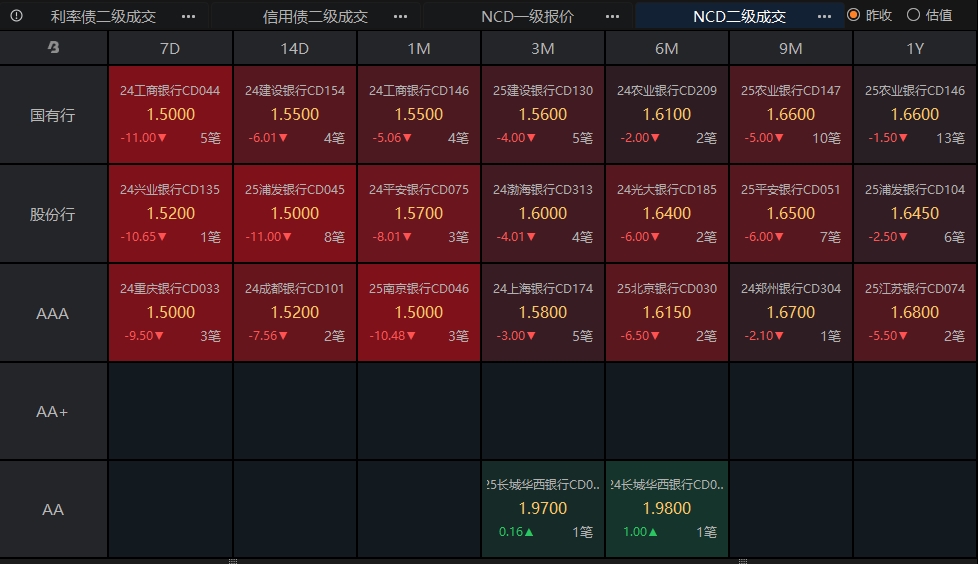978x564 pixels.
Task: Open the 25农业银行CD147 cell
Action: (x=791, y=115)
